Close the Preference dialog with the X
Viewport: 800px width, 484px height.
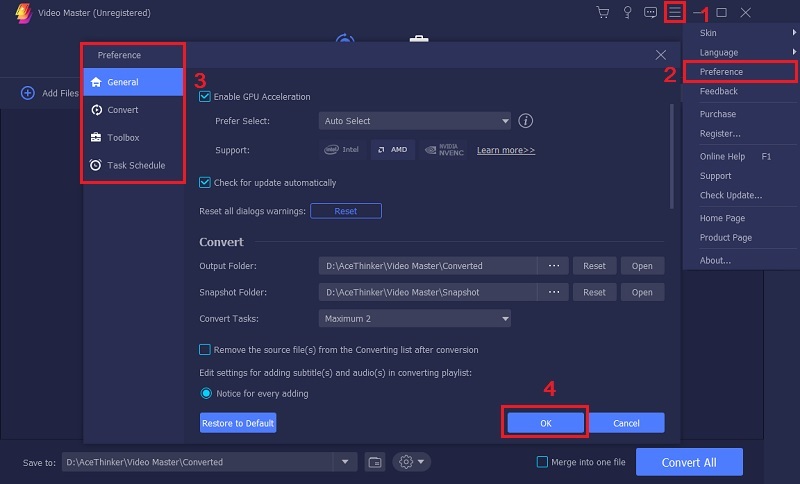(661, 55)
